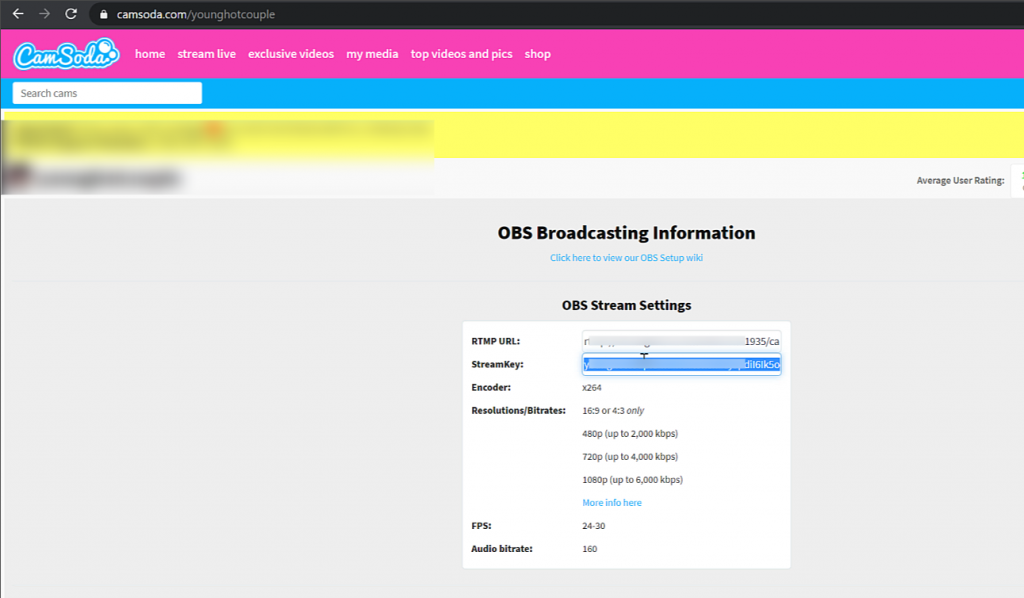Click the FPS label
This screenshot has height=598, width=1024.
coord(481,526)
